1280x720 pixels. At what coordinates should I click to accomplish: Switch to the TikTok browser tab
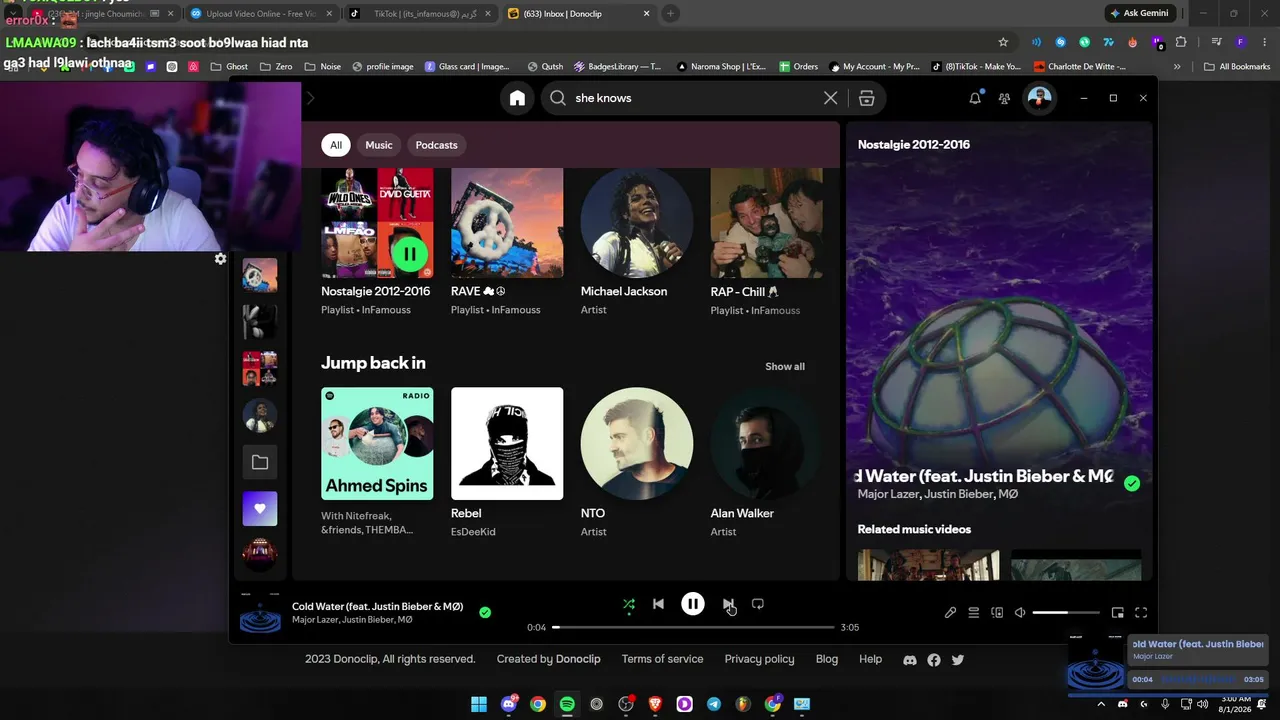tap(418, 14)
